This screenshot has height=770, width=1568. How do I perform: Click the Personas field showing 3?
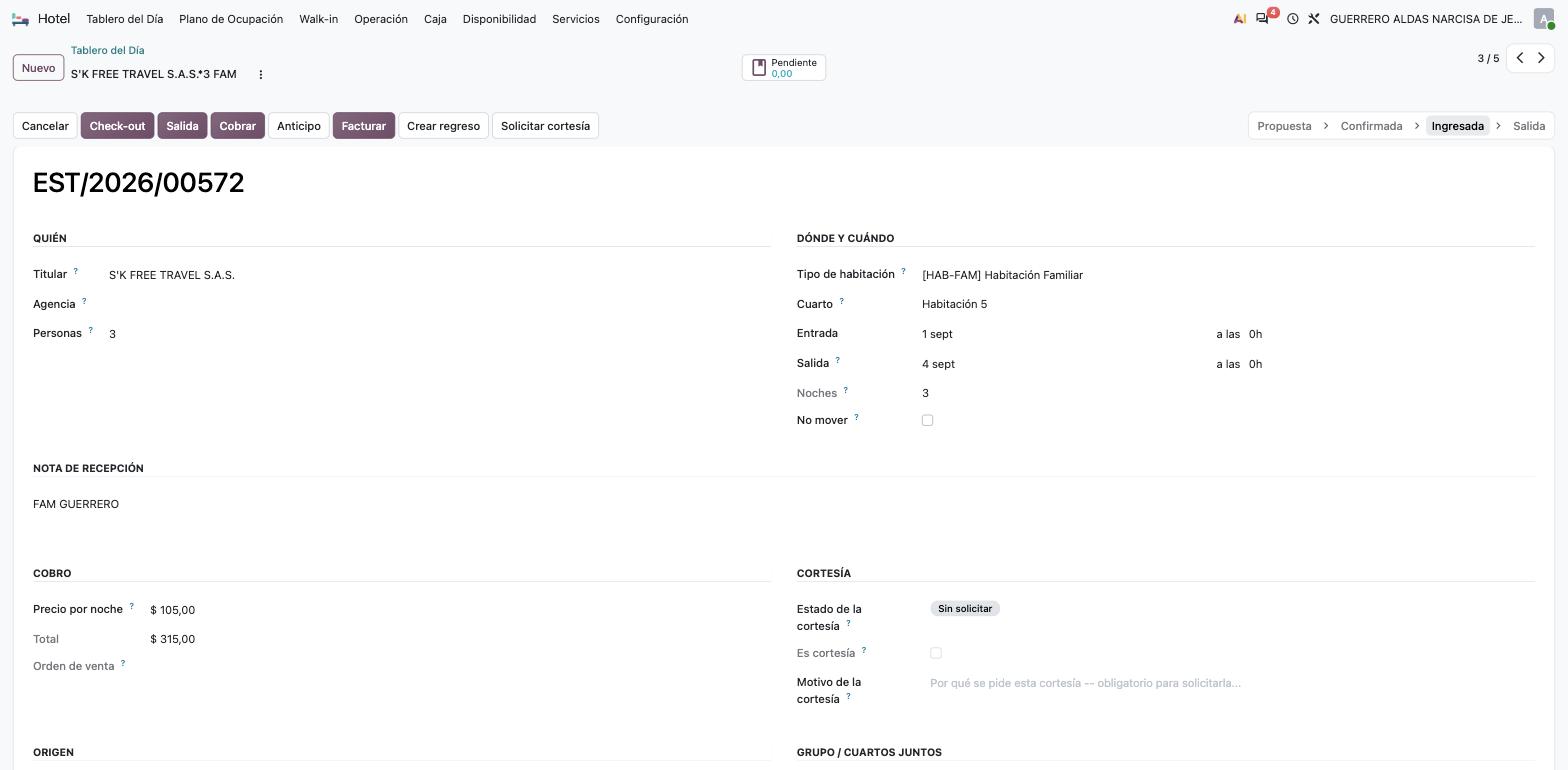point(438,334)
